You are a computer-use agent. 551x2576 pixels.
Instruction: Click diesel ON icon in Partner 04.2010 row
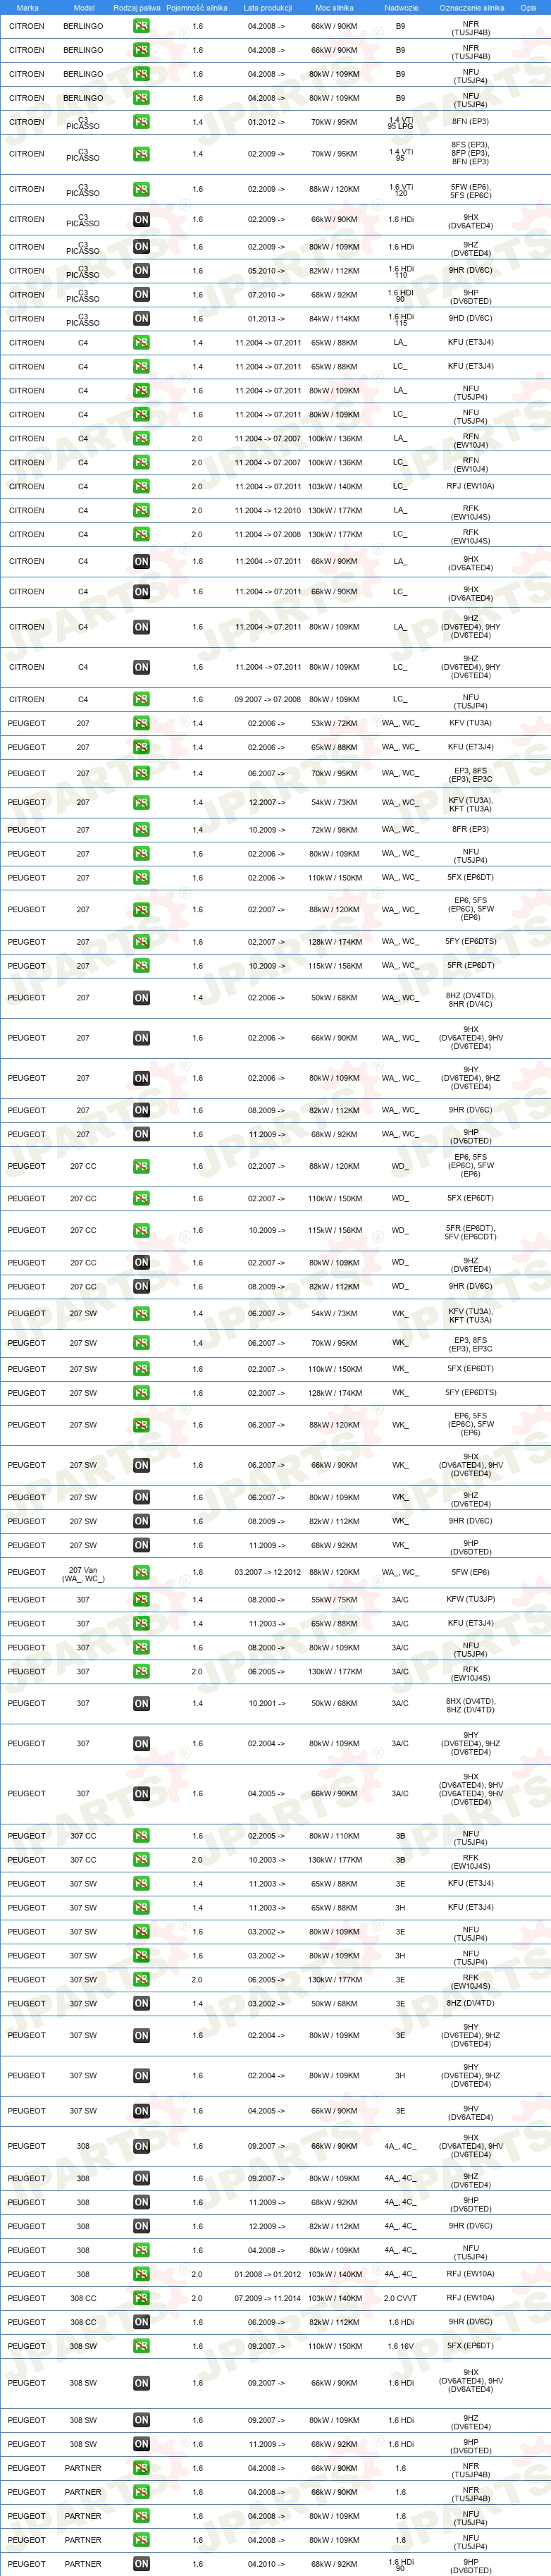click(x=141, y=2565)
